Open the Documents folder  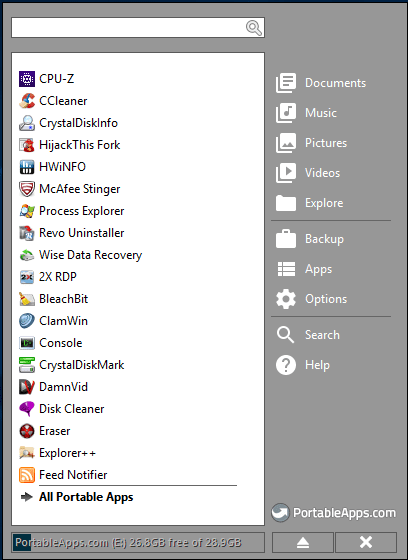[320, 83]
